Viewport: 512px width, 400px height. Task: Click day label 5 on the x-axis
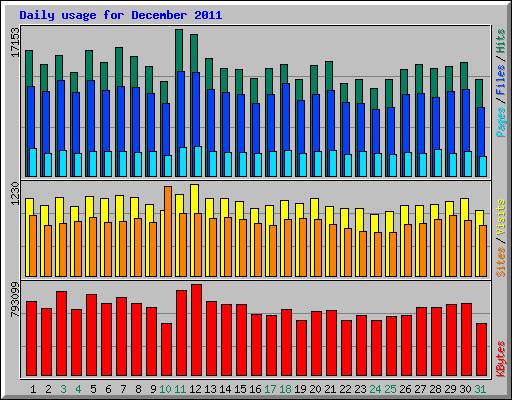(93, 389)
